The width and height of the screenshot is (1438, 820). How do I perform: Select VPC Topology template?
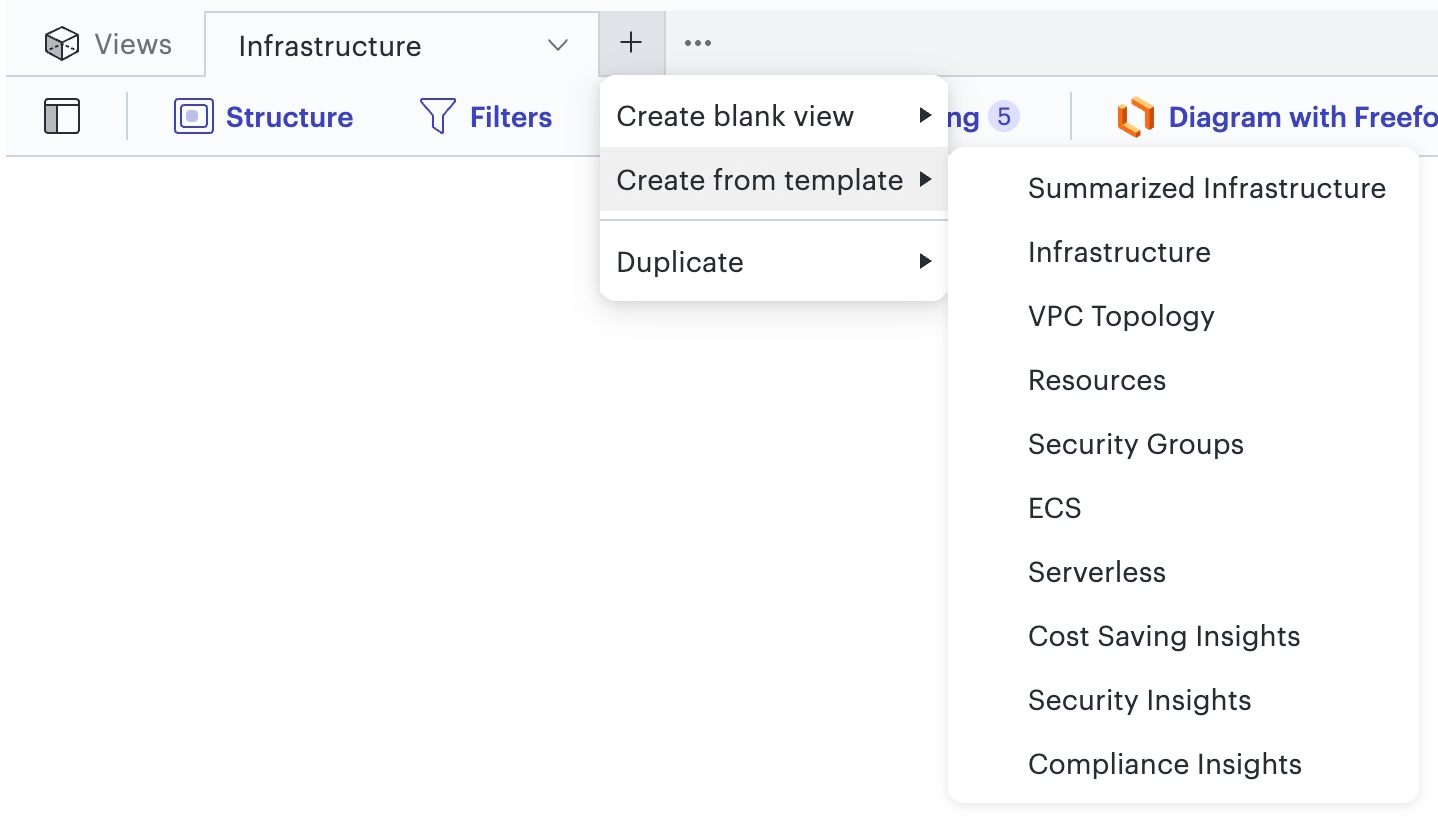[x=1183, y=316]
